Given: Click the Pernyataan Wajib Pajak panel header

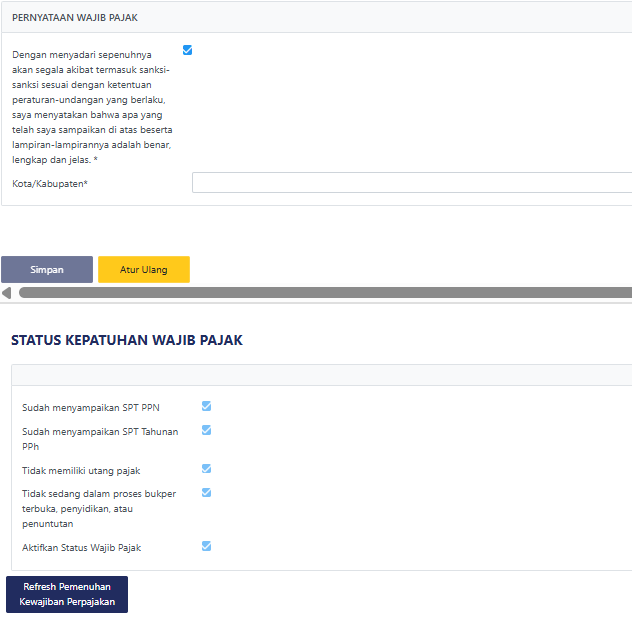Looking at the screenshot, I should click(x=75, y=18).
